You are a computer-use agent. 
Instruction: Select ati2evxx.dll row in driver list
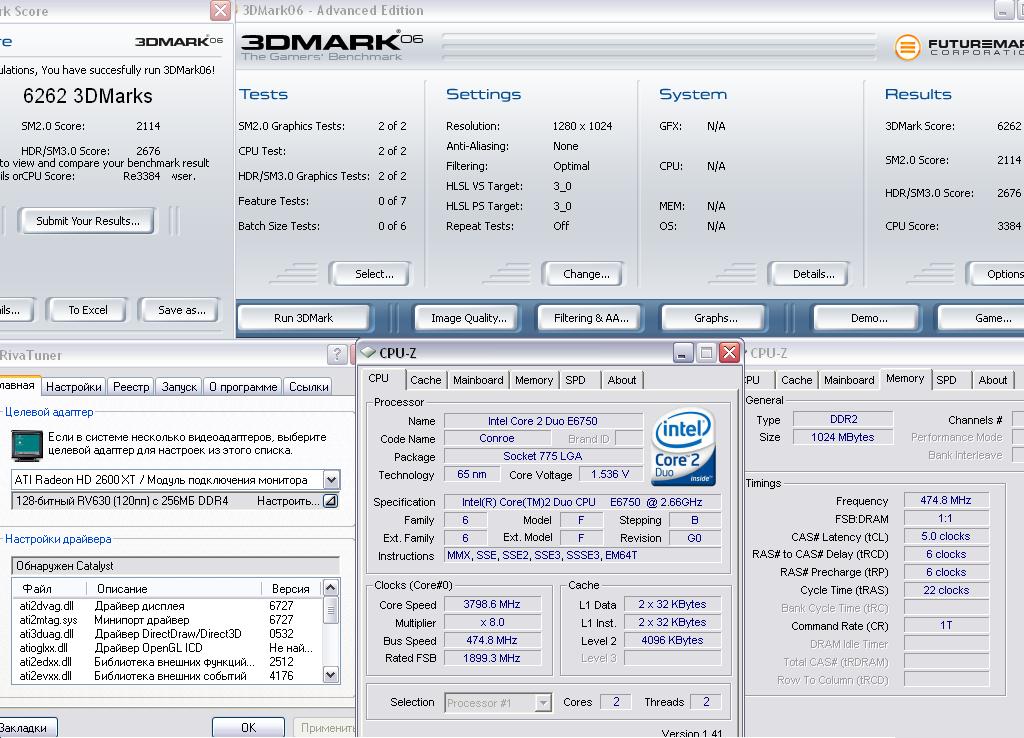point(167,676)
